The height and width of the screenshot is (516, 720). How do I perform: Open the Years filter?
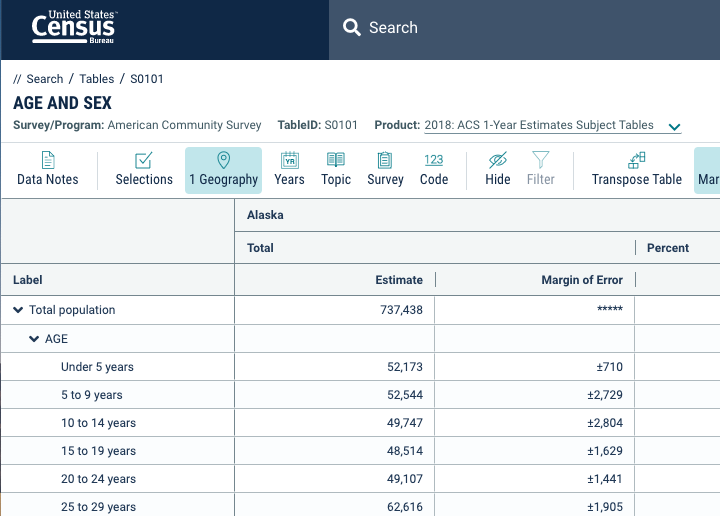289,169
